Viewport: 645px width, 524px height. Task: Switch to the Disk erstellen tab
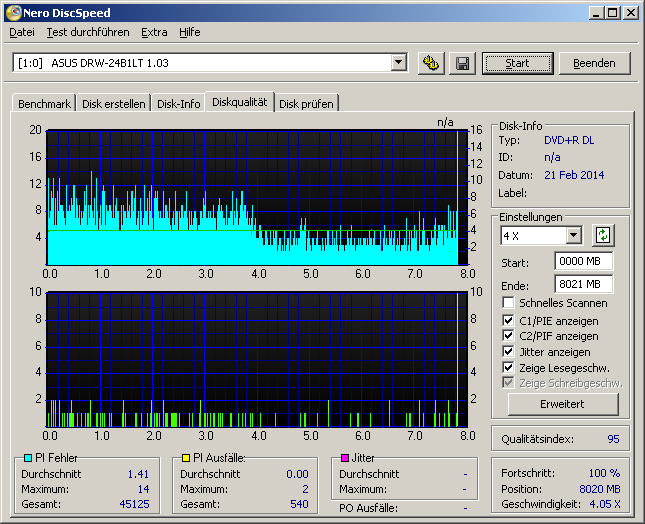pyautogui.click(x=114, y=104)
